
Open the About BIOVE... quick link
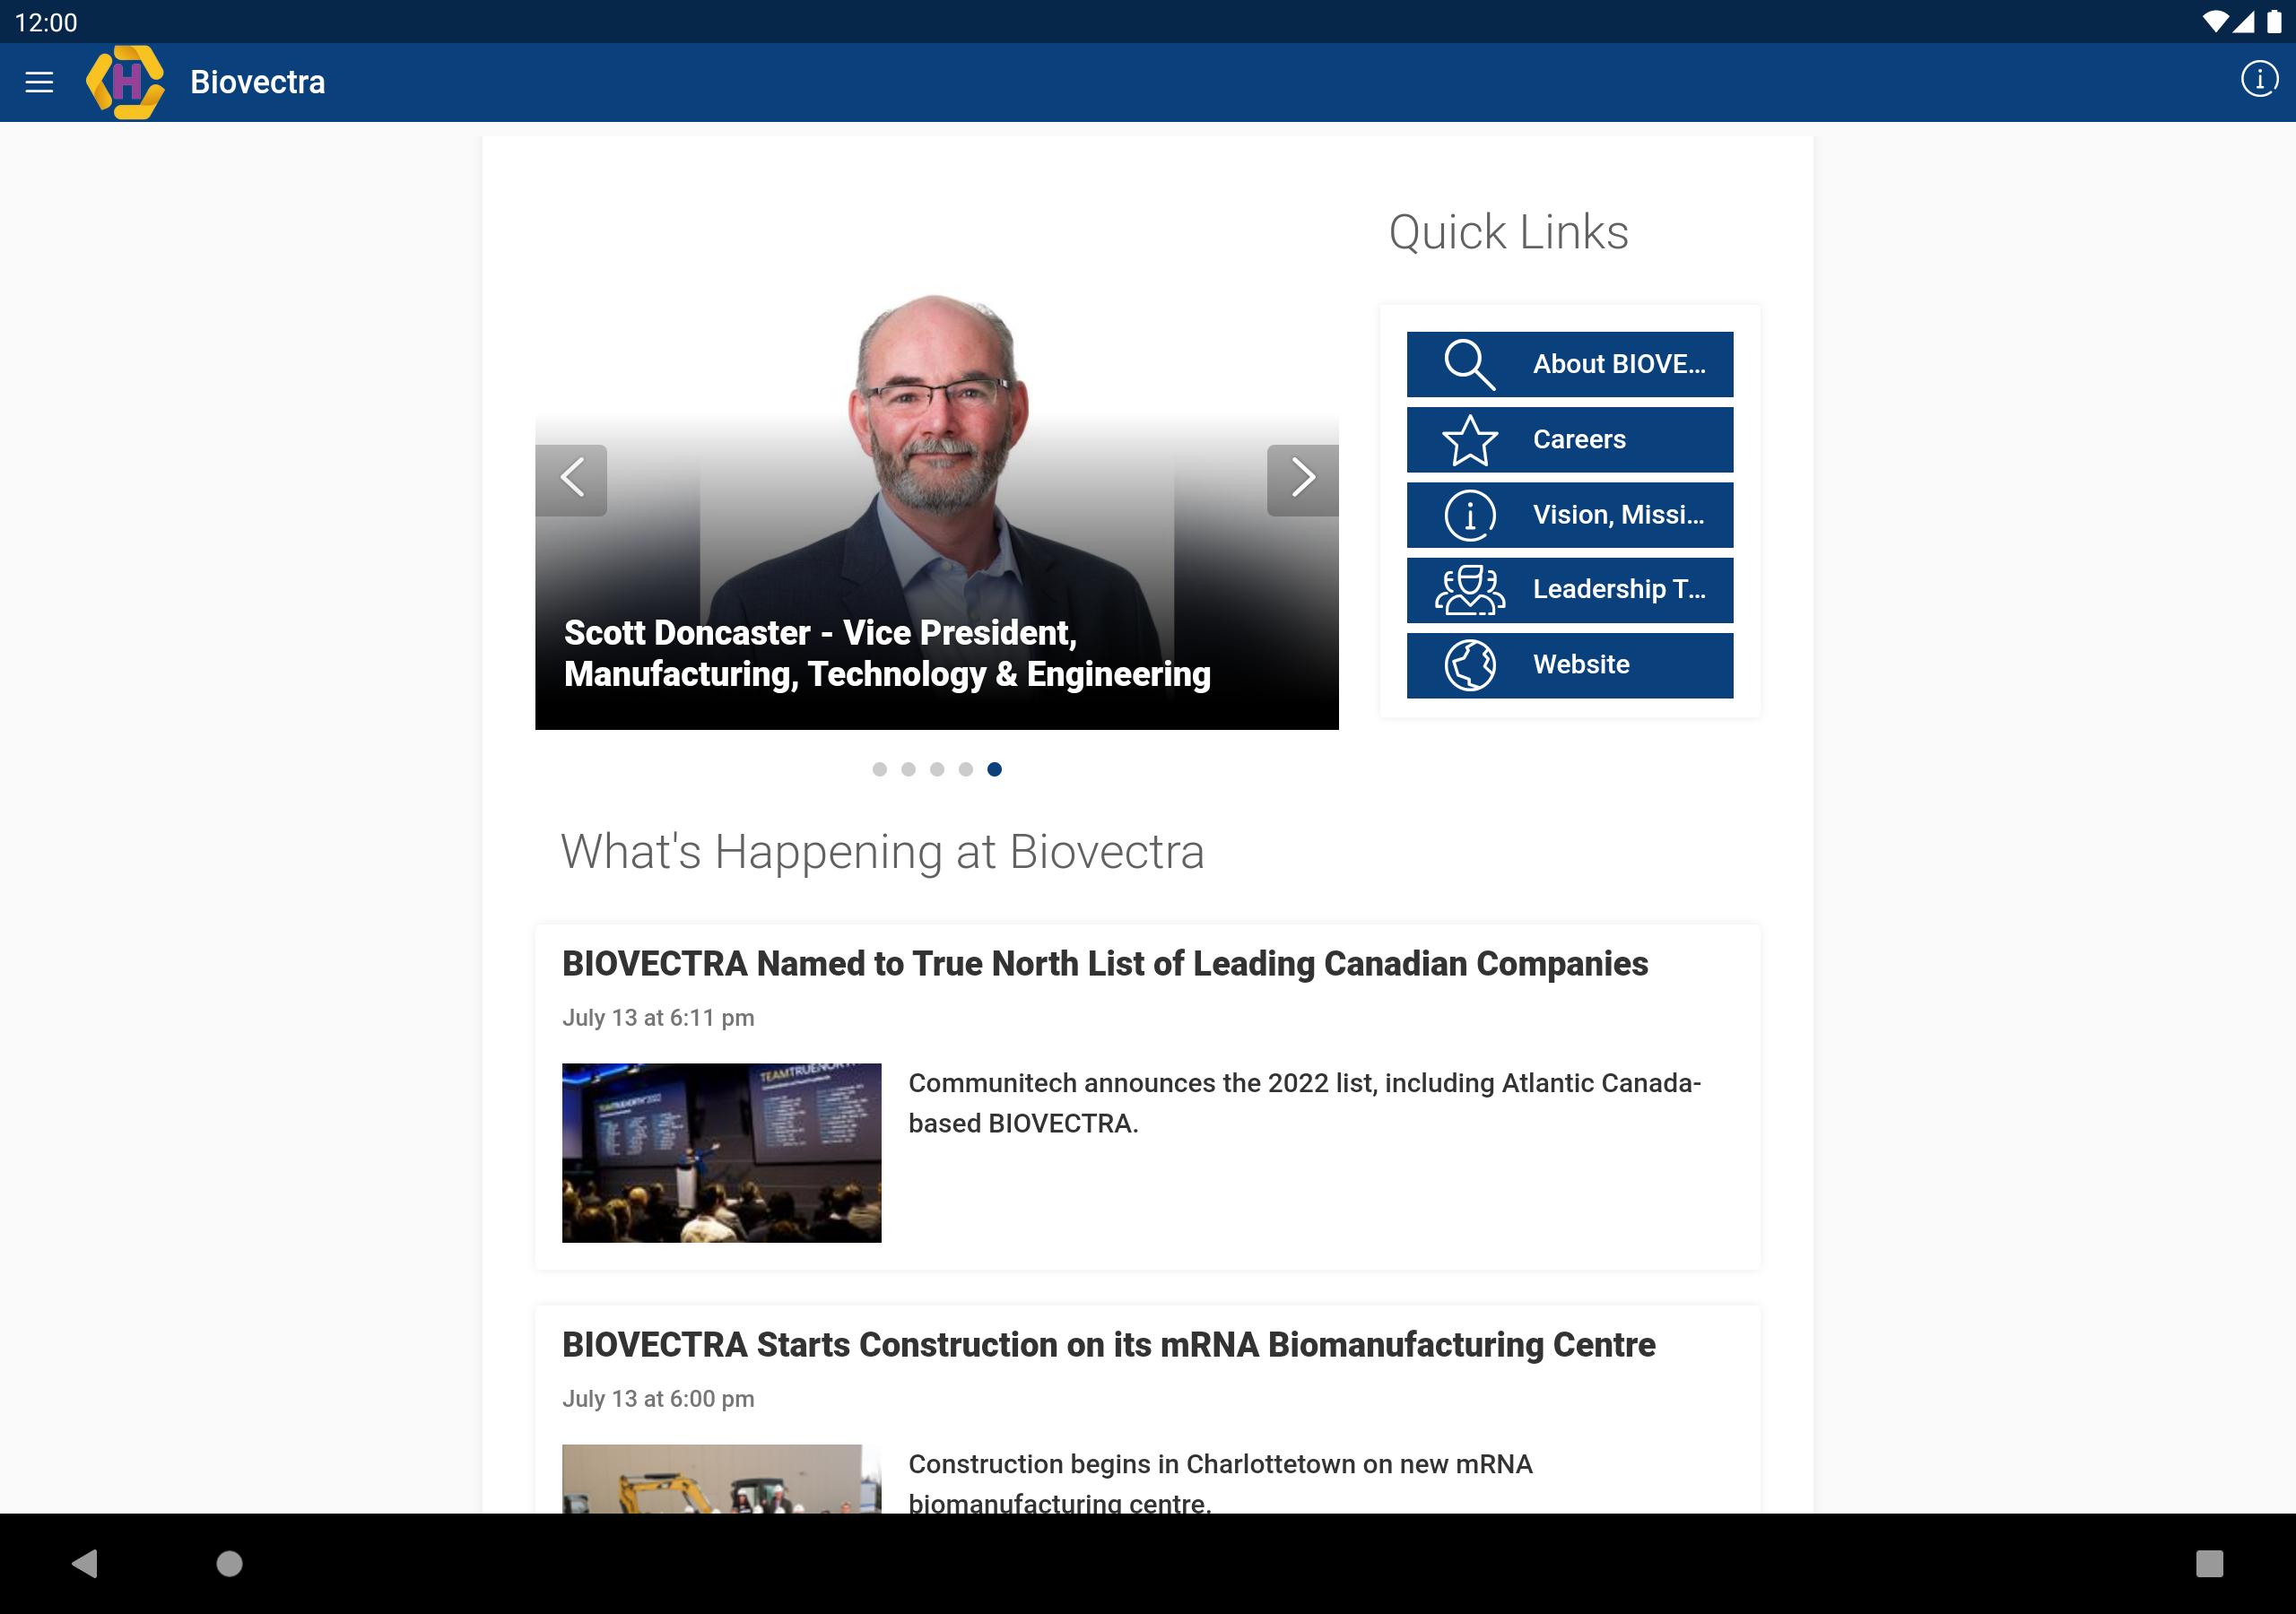[1570, 364]
